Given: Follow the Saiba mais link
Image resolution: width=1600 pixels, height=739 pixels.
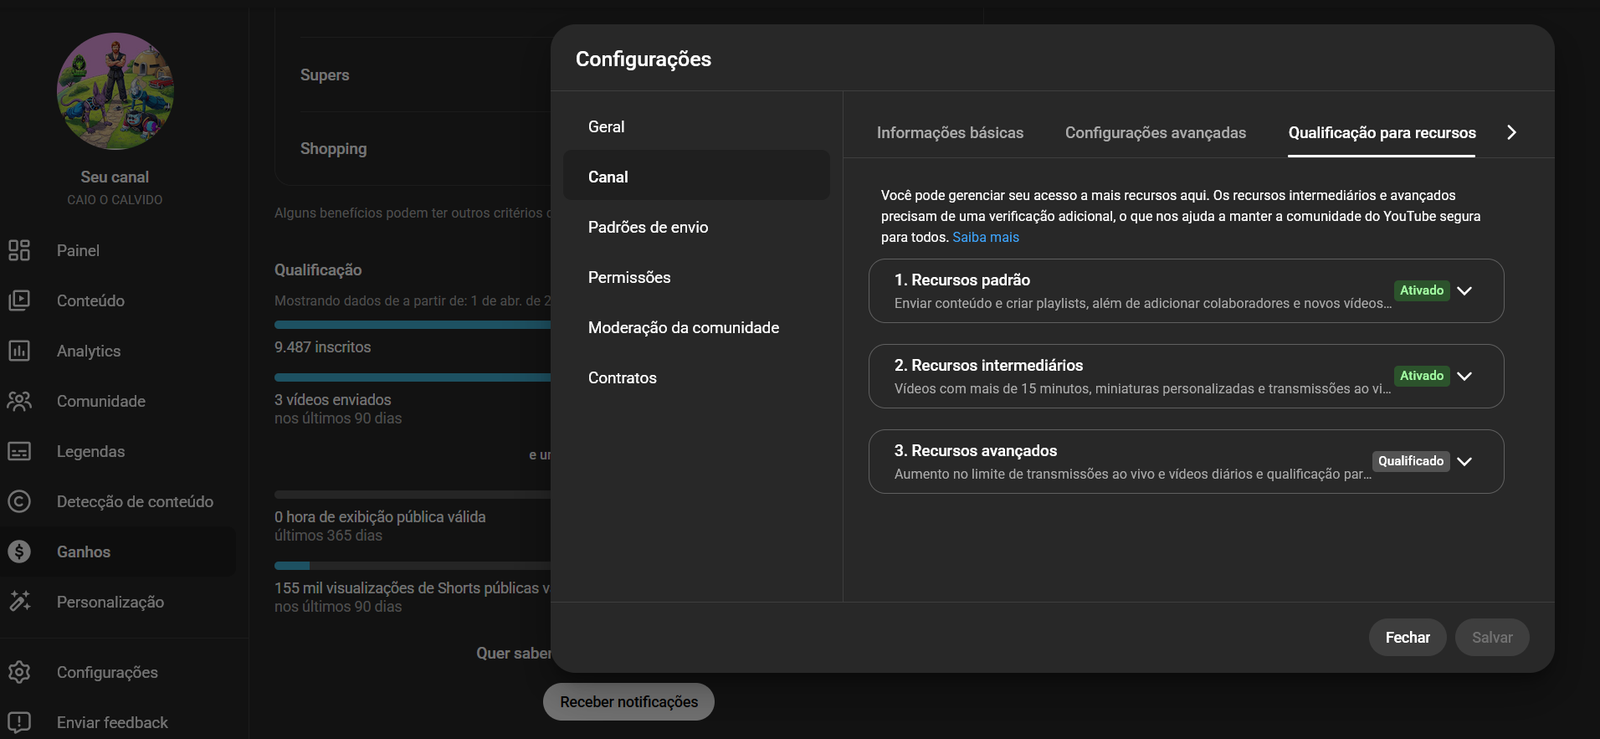Looking at the screenshot, I should 985,237.
